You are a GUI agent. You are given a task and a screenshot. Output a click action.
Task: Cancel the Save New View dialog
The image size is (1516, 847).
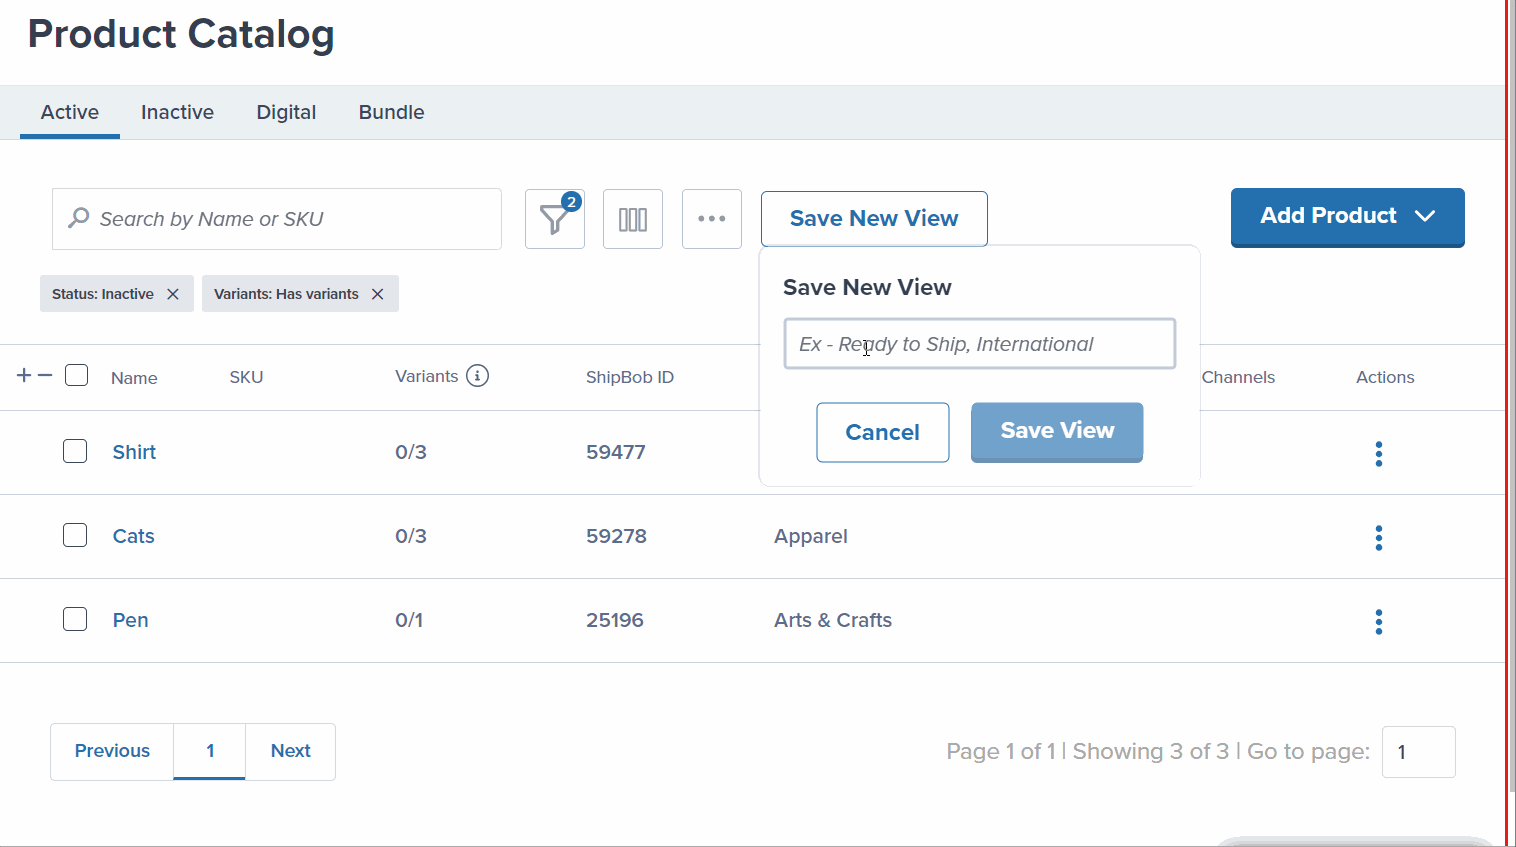tap(882, 432)
